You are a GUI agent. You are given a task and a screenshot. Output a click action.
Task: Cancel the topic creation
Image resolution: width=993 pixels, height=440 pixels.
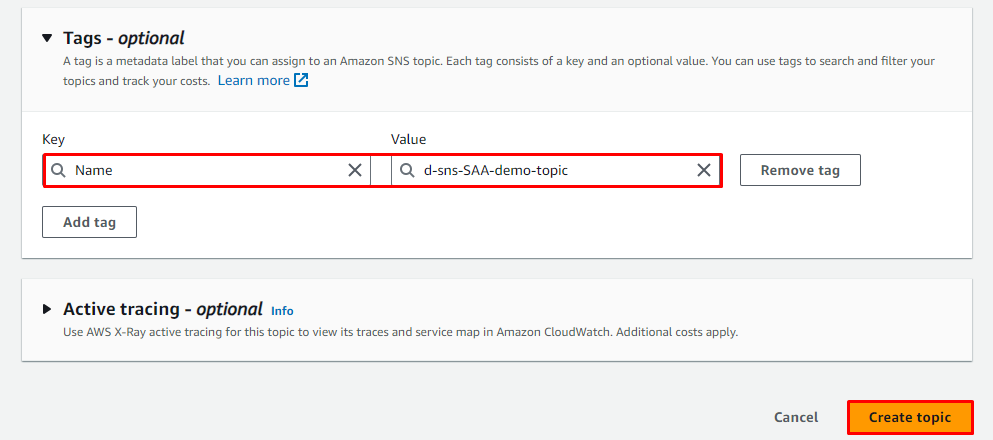(796, 417)
